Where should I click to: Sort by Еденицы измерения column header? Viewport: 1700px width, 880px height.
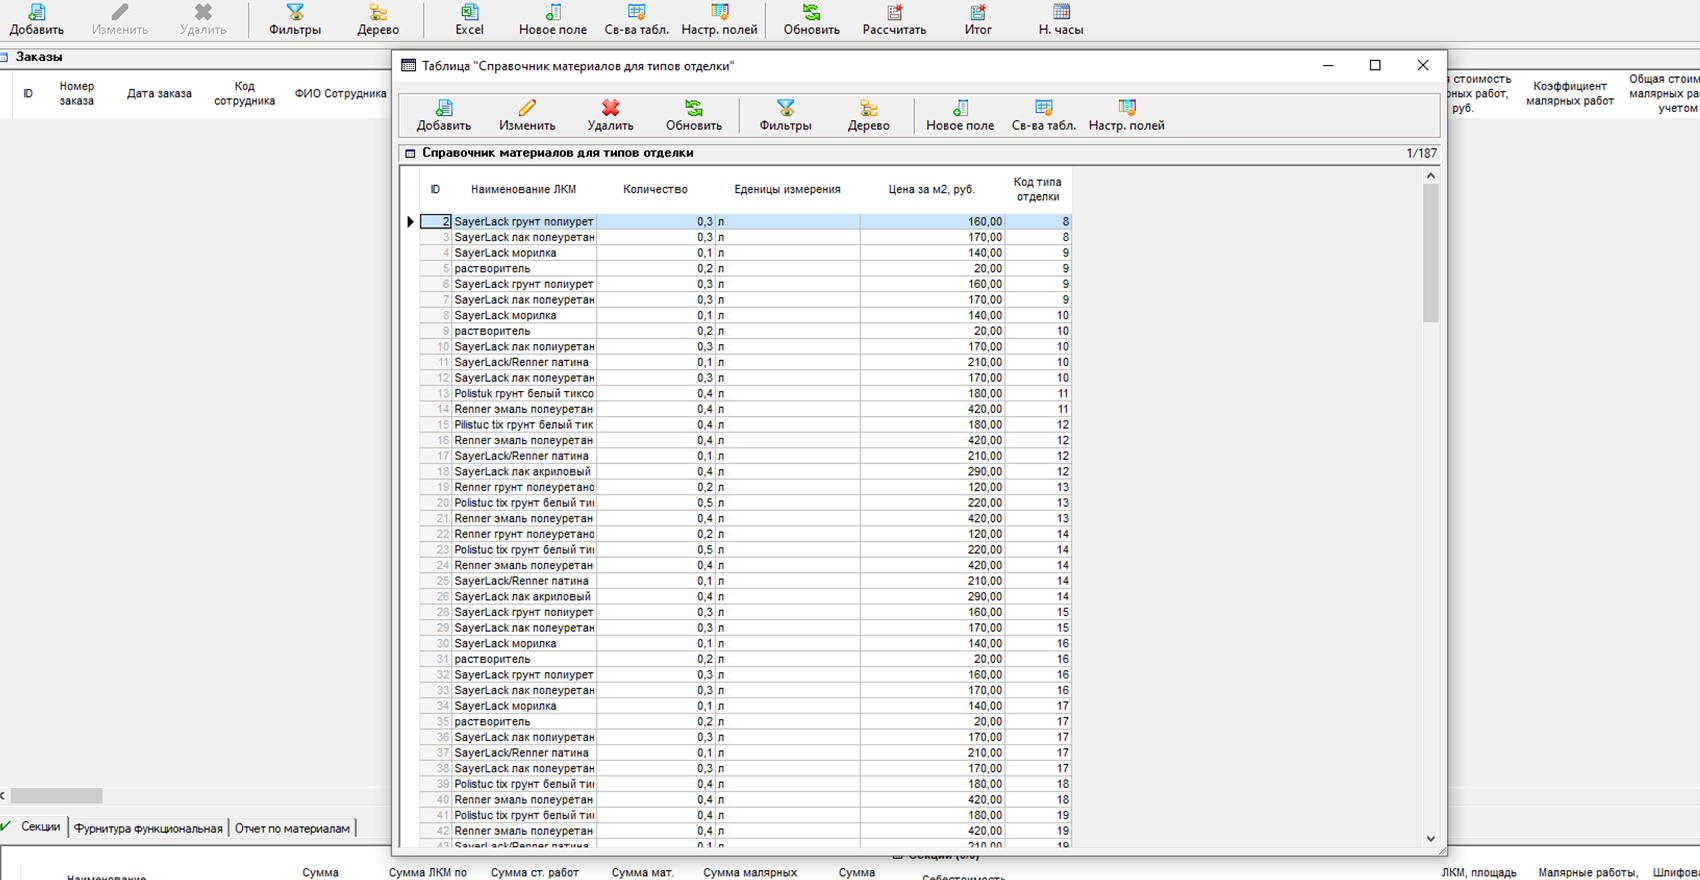point(787,189)
